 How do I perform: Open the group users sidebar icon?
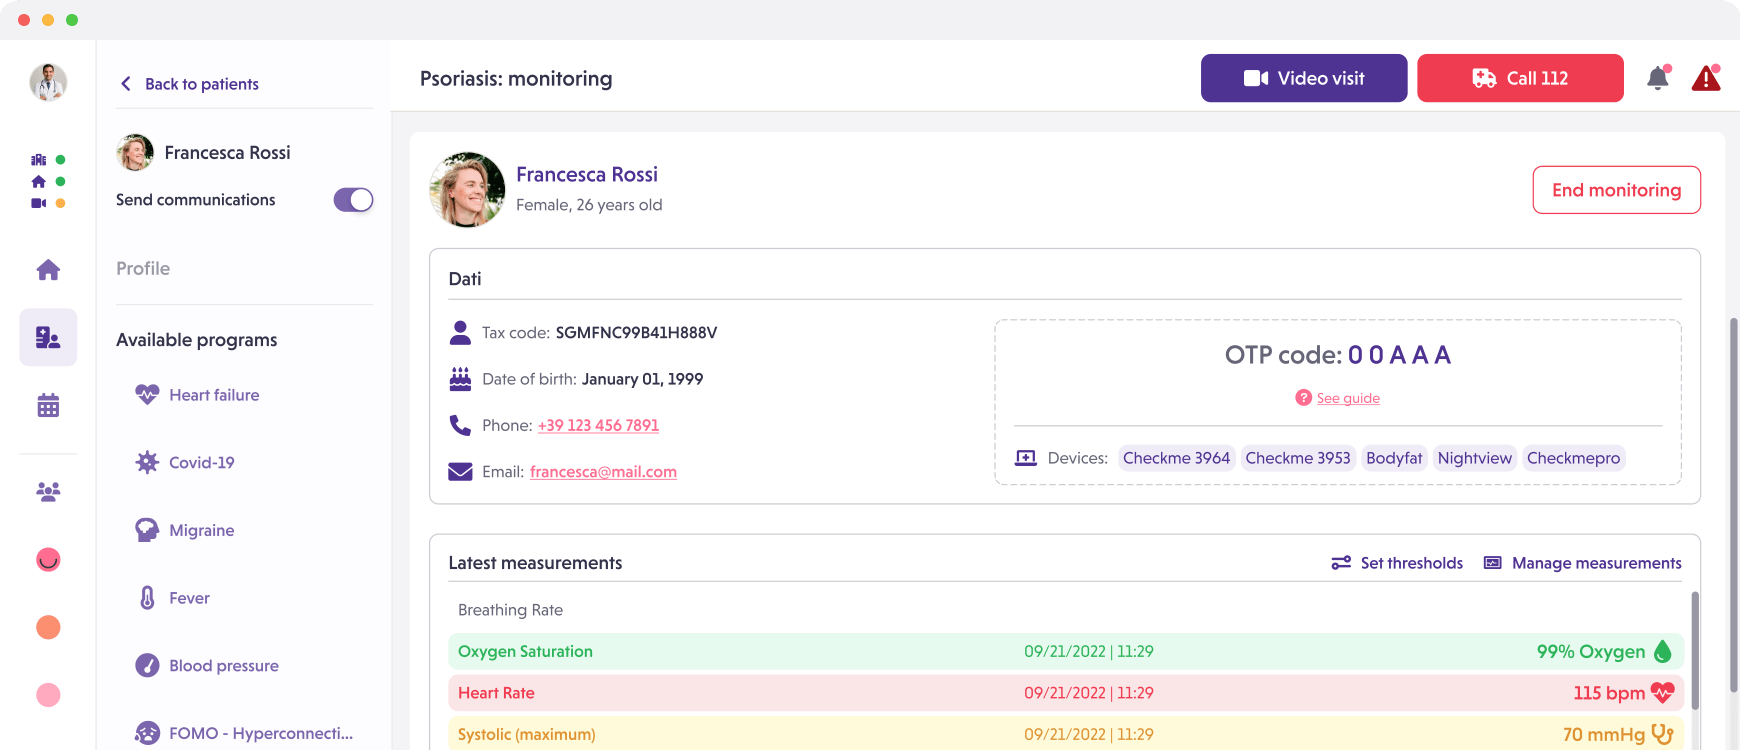coord(48,491)
